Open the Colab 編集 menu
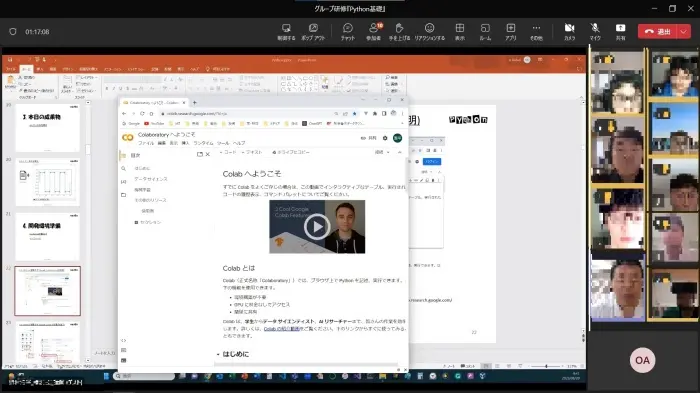The width and height of the screenshot is (700, 393). pyautogui.click(x=162, y=143)
